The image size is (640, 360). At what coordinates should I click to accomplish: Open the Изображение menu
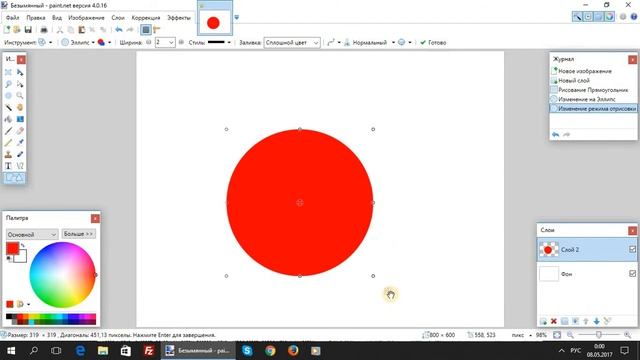coord(86,18)
